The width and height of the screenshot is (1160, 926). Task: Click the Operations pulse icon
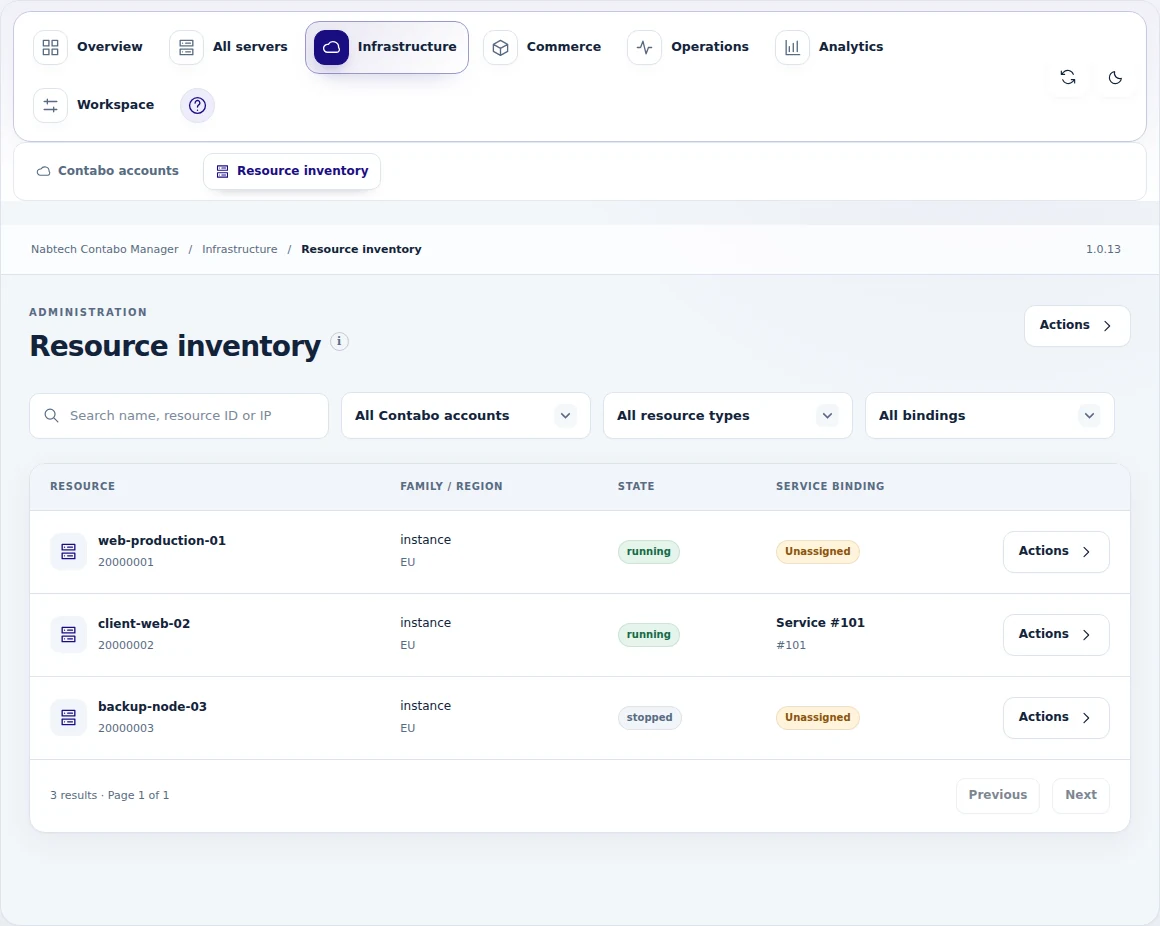[644, 47]
